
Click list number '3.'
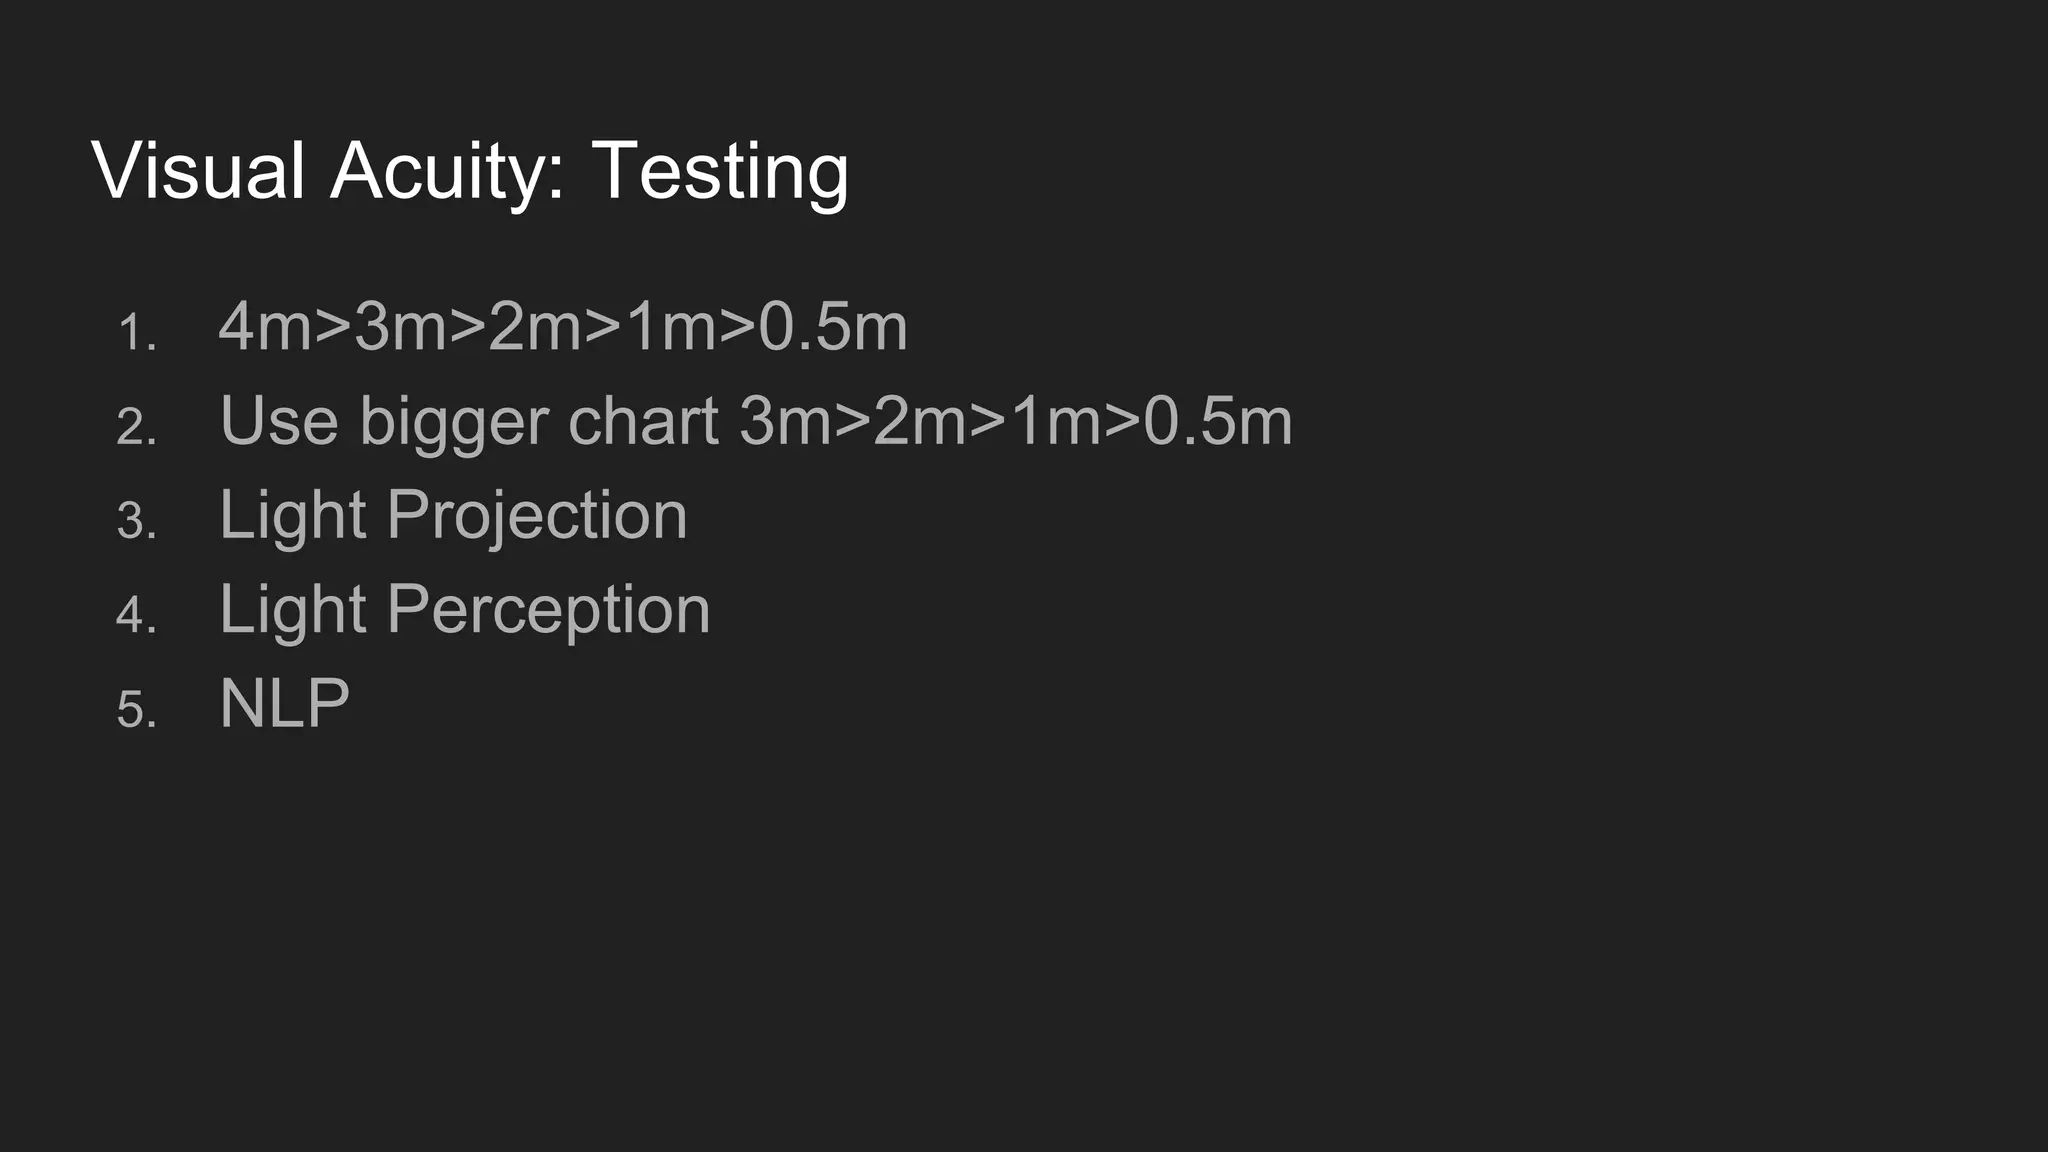click(137, 521)
